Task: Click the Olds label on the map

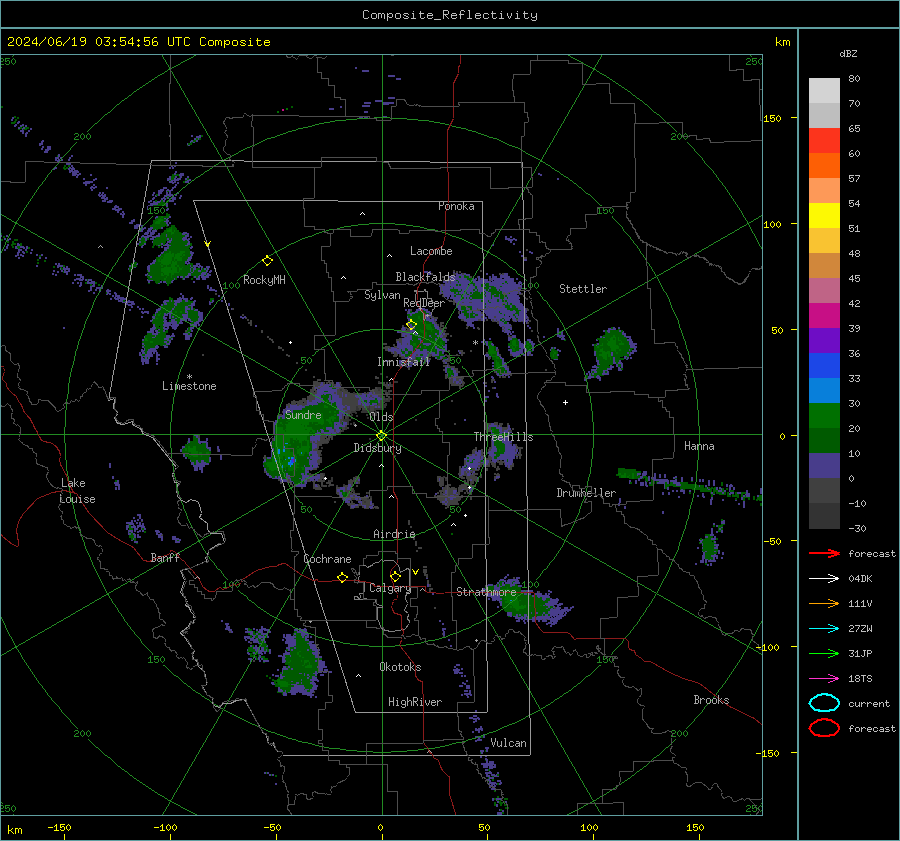Action: (381, 417)
